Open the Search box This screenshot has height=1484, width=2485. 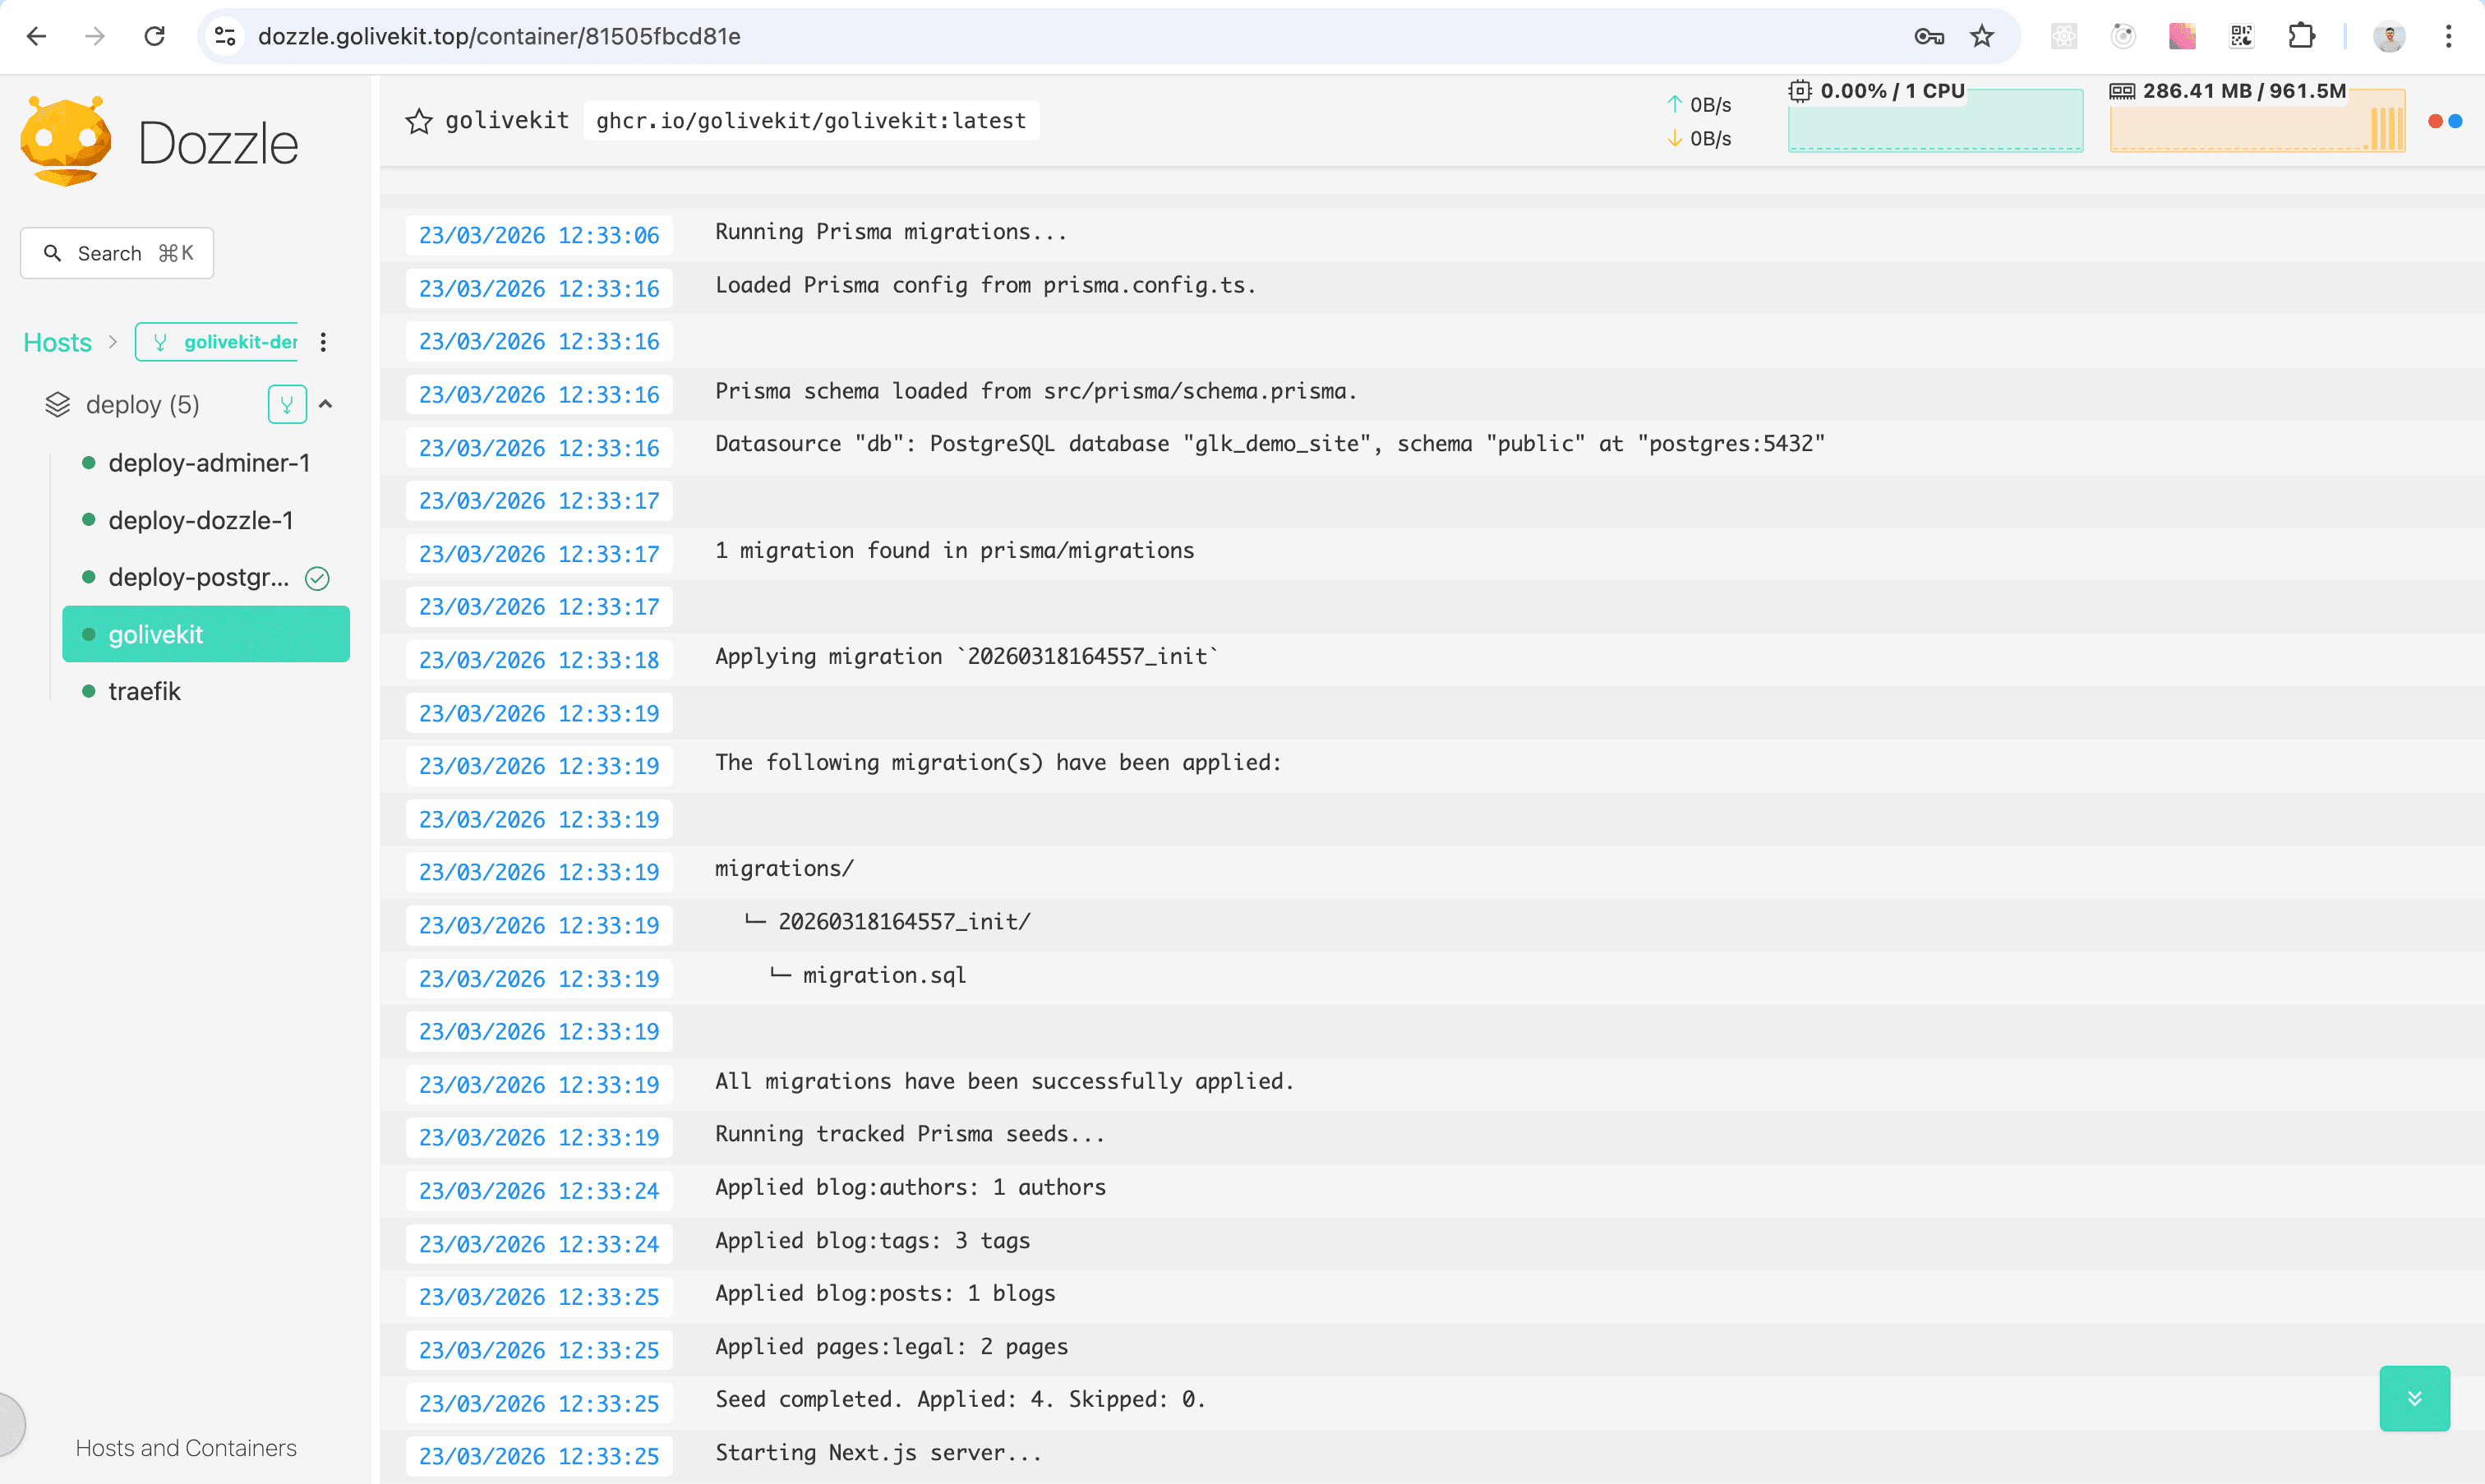(x=117, y=253)
